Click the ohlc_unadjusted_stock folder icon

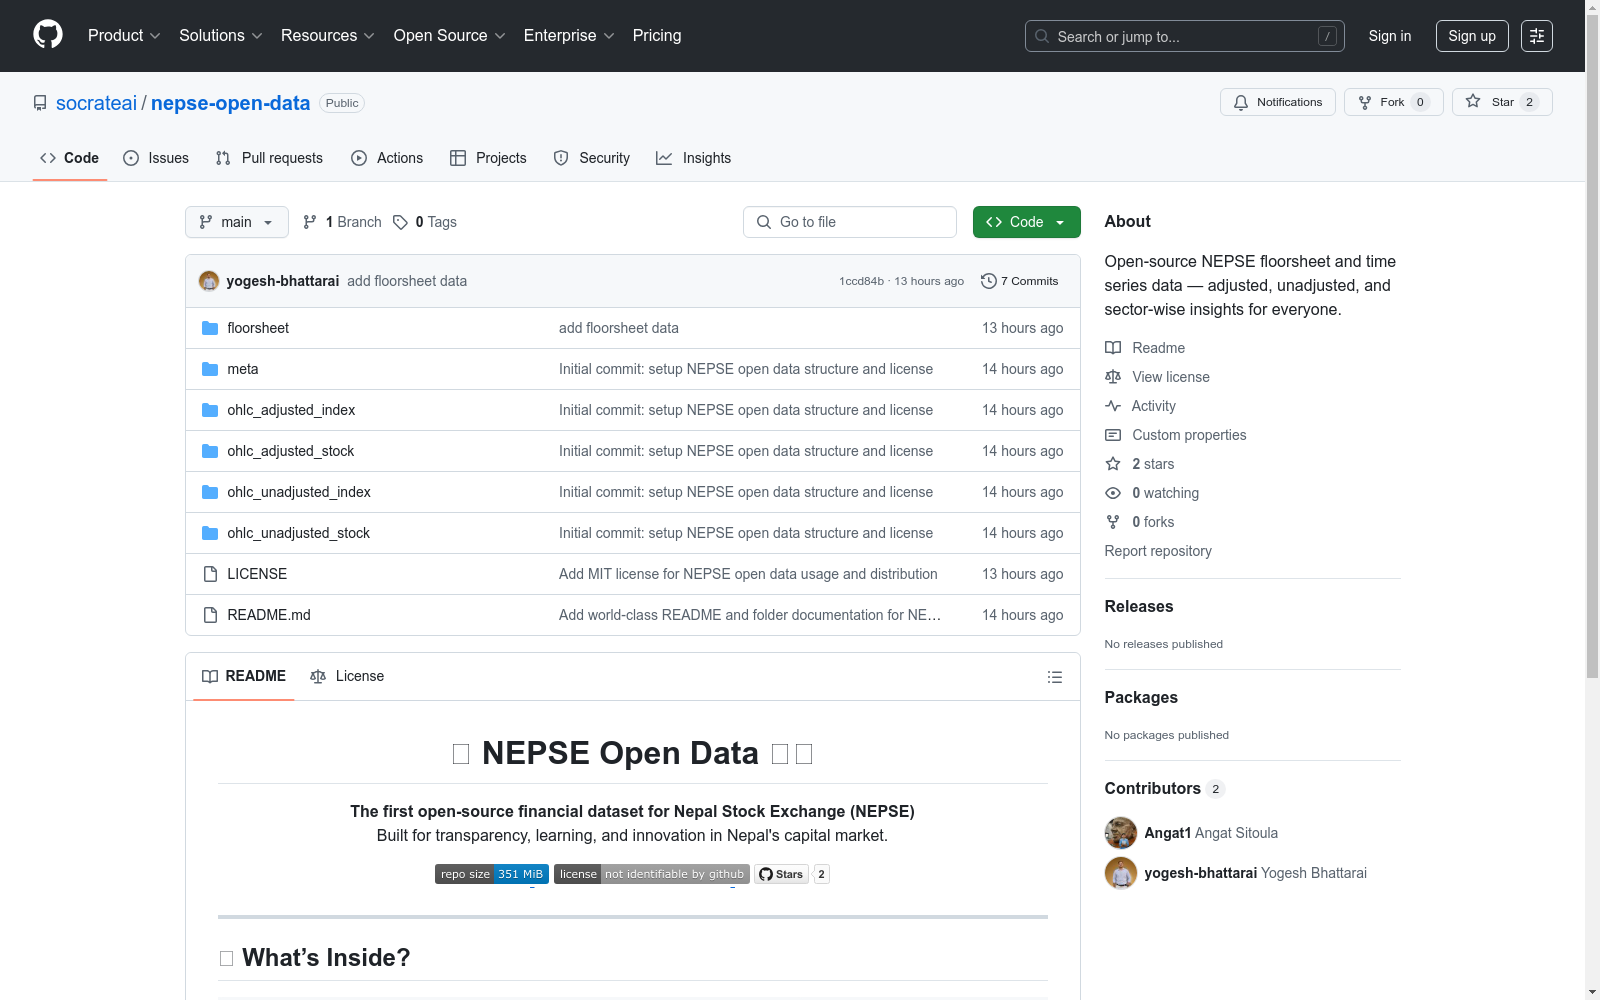tap(210, 533)
